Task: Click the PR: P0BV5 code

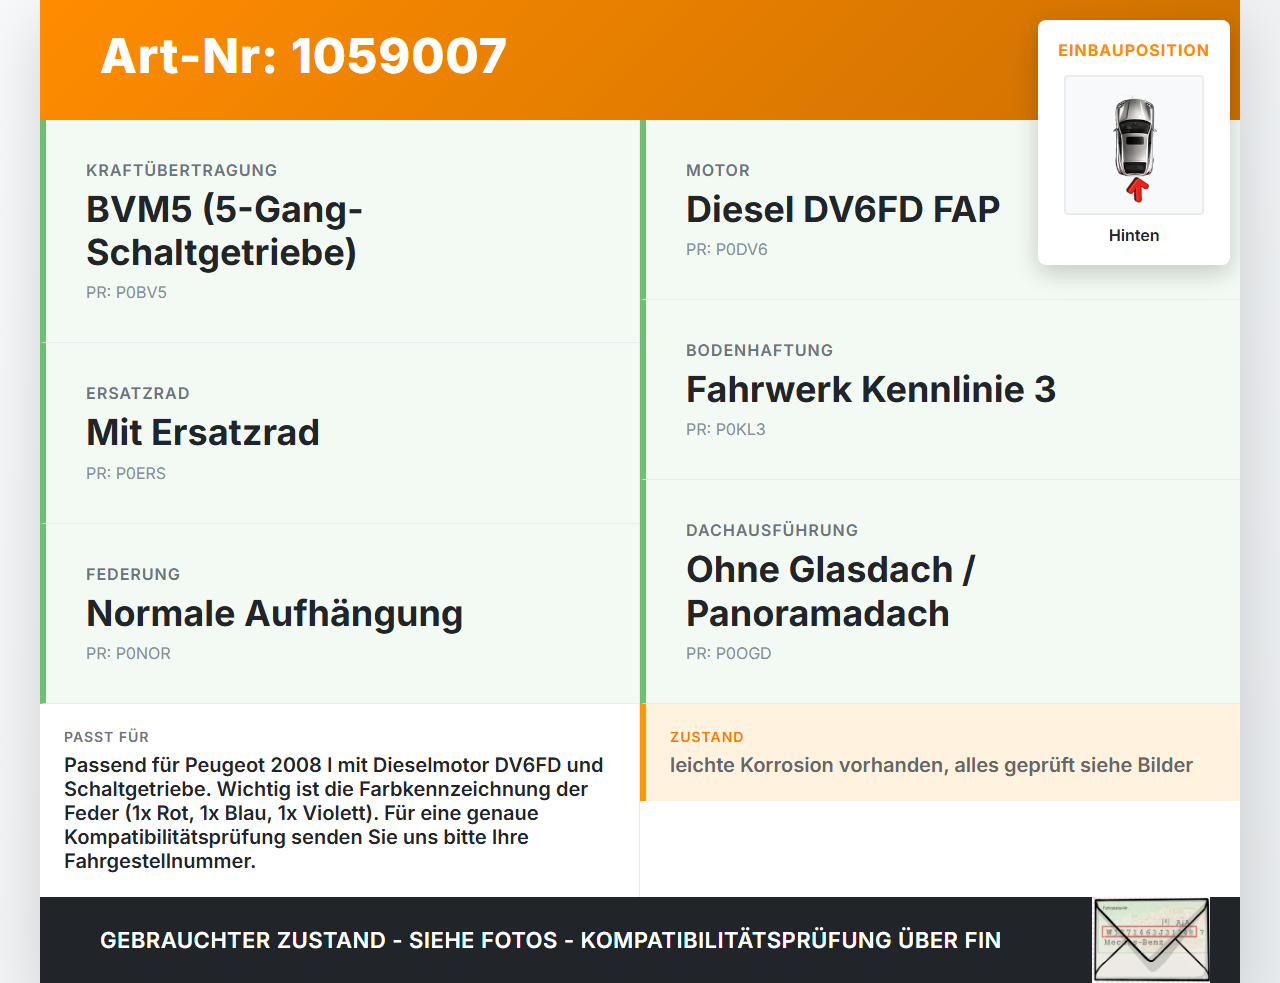Action: coord(126,293)
